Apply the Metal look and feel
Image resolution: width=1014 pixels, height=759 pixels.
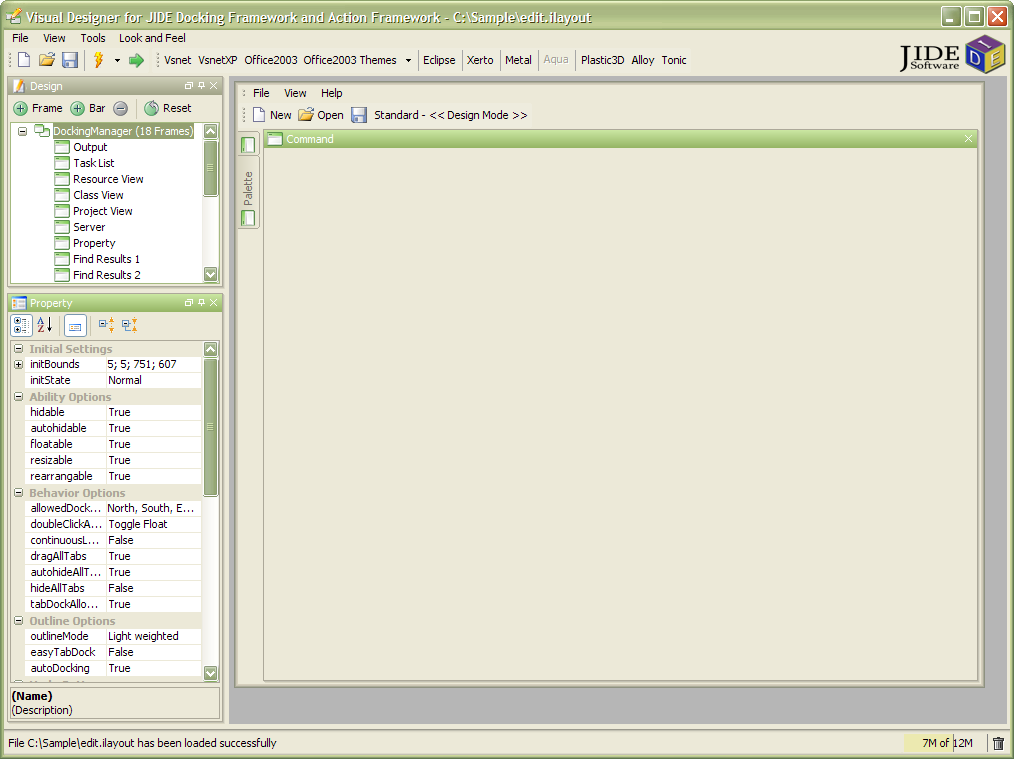coord(518,60)
